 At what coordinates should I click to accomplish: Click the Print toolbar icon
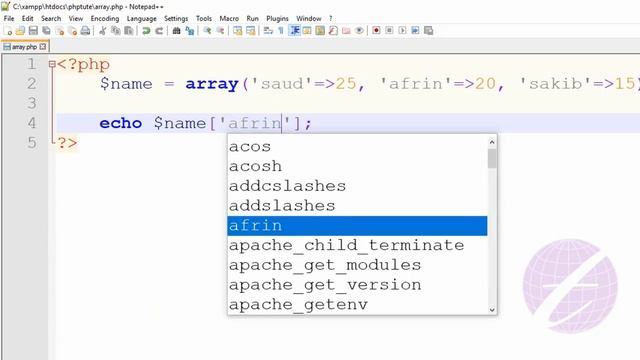click(x=85, y=31)
